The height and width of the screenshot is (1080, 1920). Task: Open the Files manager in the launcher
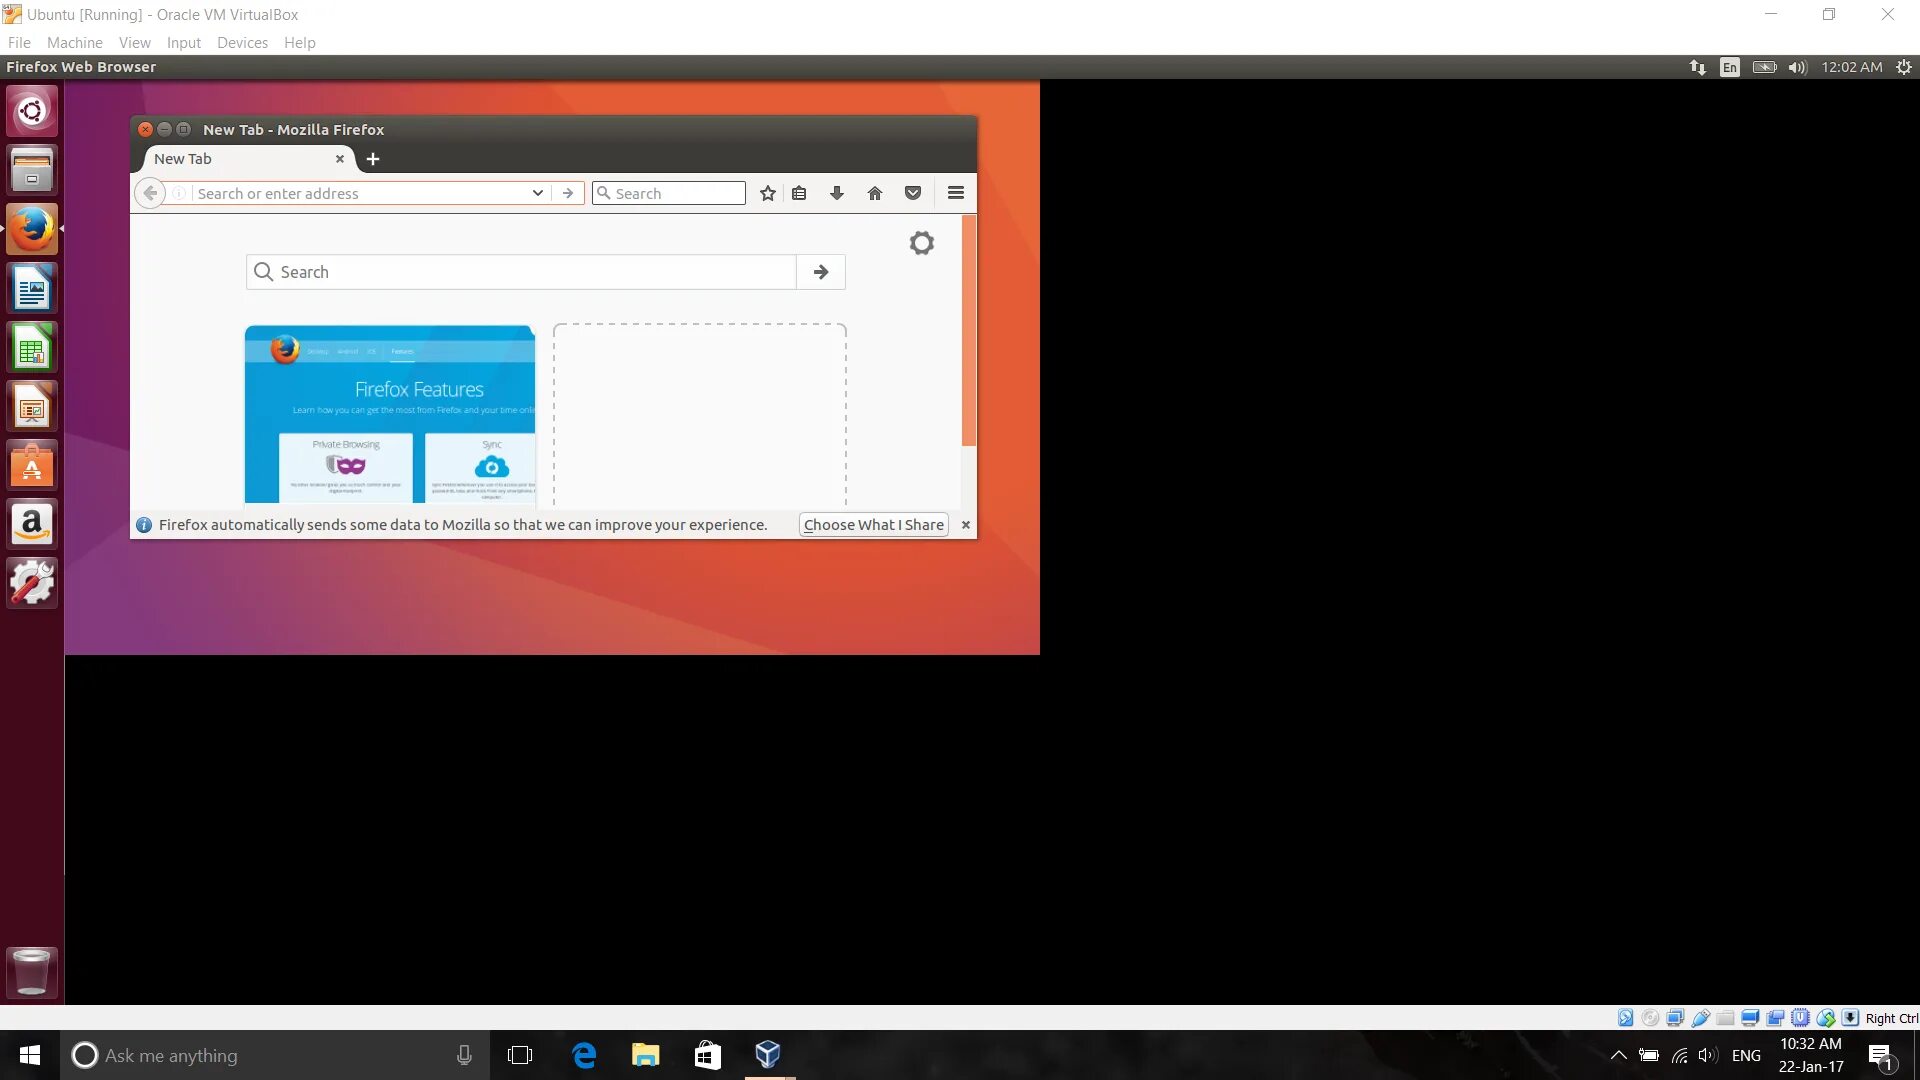(x=32, y=170)
